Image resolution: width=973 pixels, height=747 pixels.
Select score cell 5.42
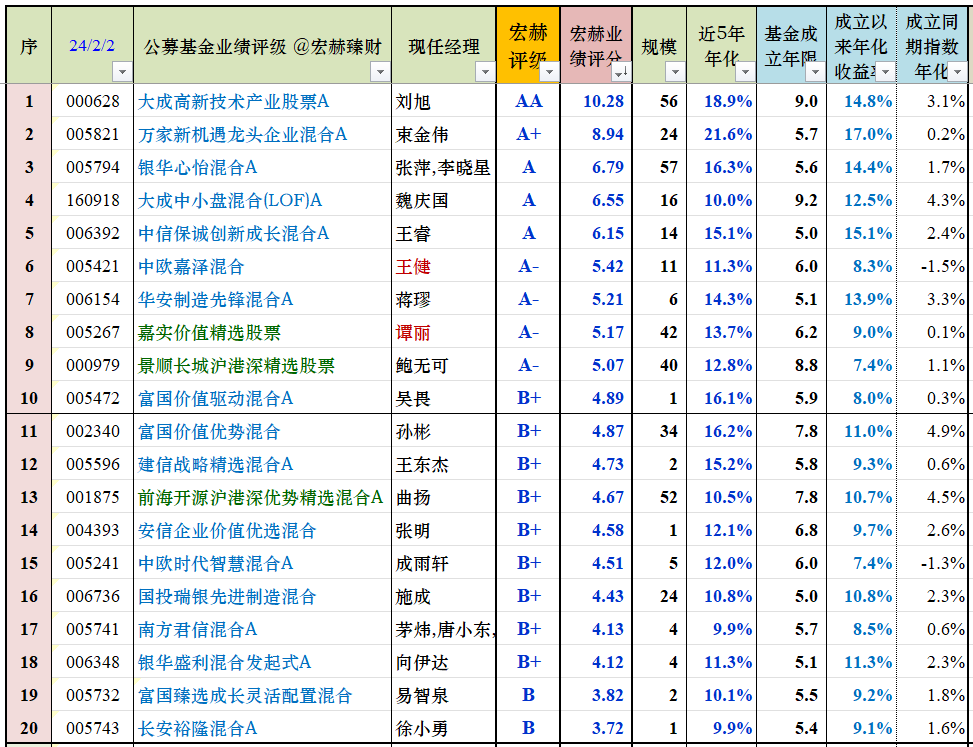[596, 267]
